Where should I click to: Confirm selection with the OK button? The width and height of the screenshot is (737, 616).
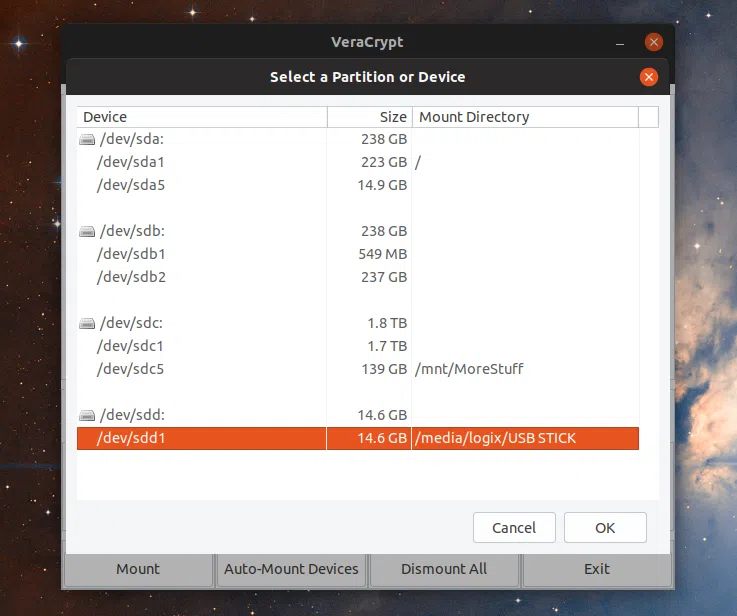click(605, 528)
